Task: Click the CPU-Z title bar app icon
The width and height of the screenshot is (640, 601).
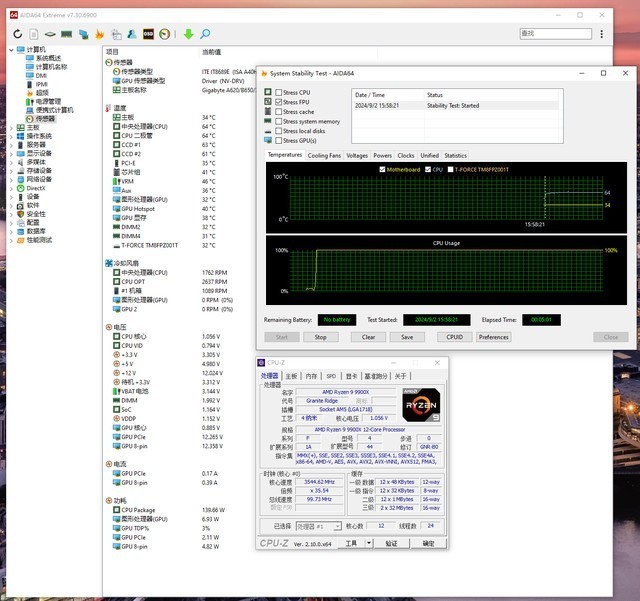Action: [x=261, y=363]
